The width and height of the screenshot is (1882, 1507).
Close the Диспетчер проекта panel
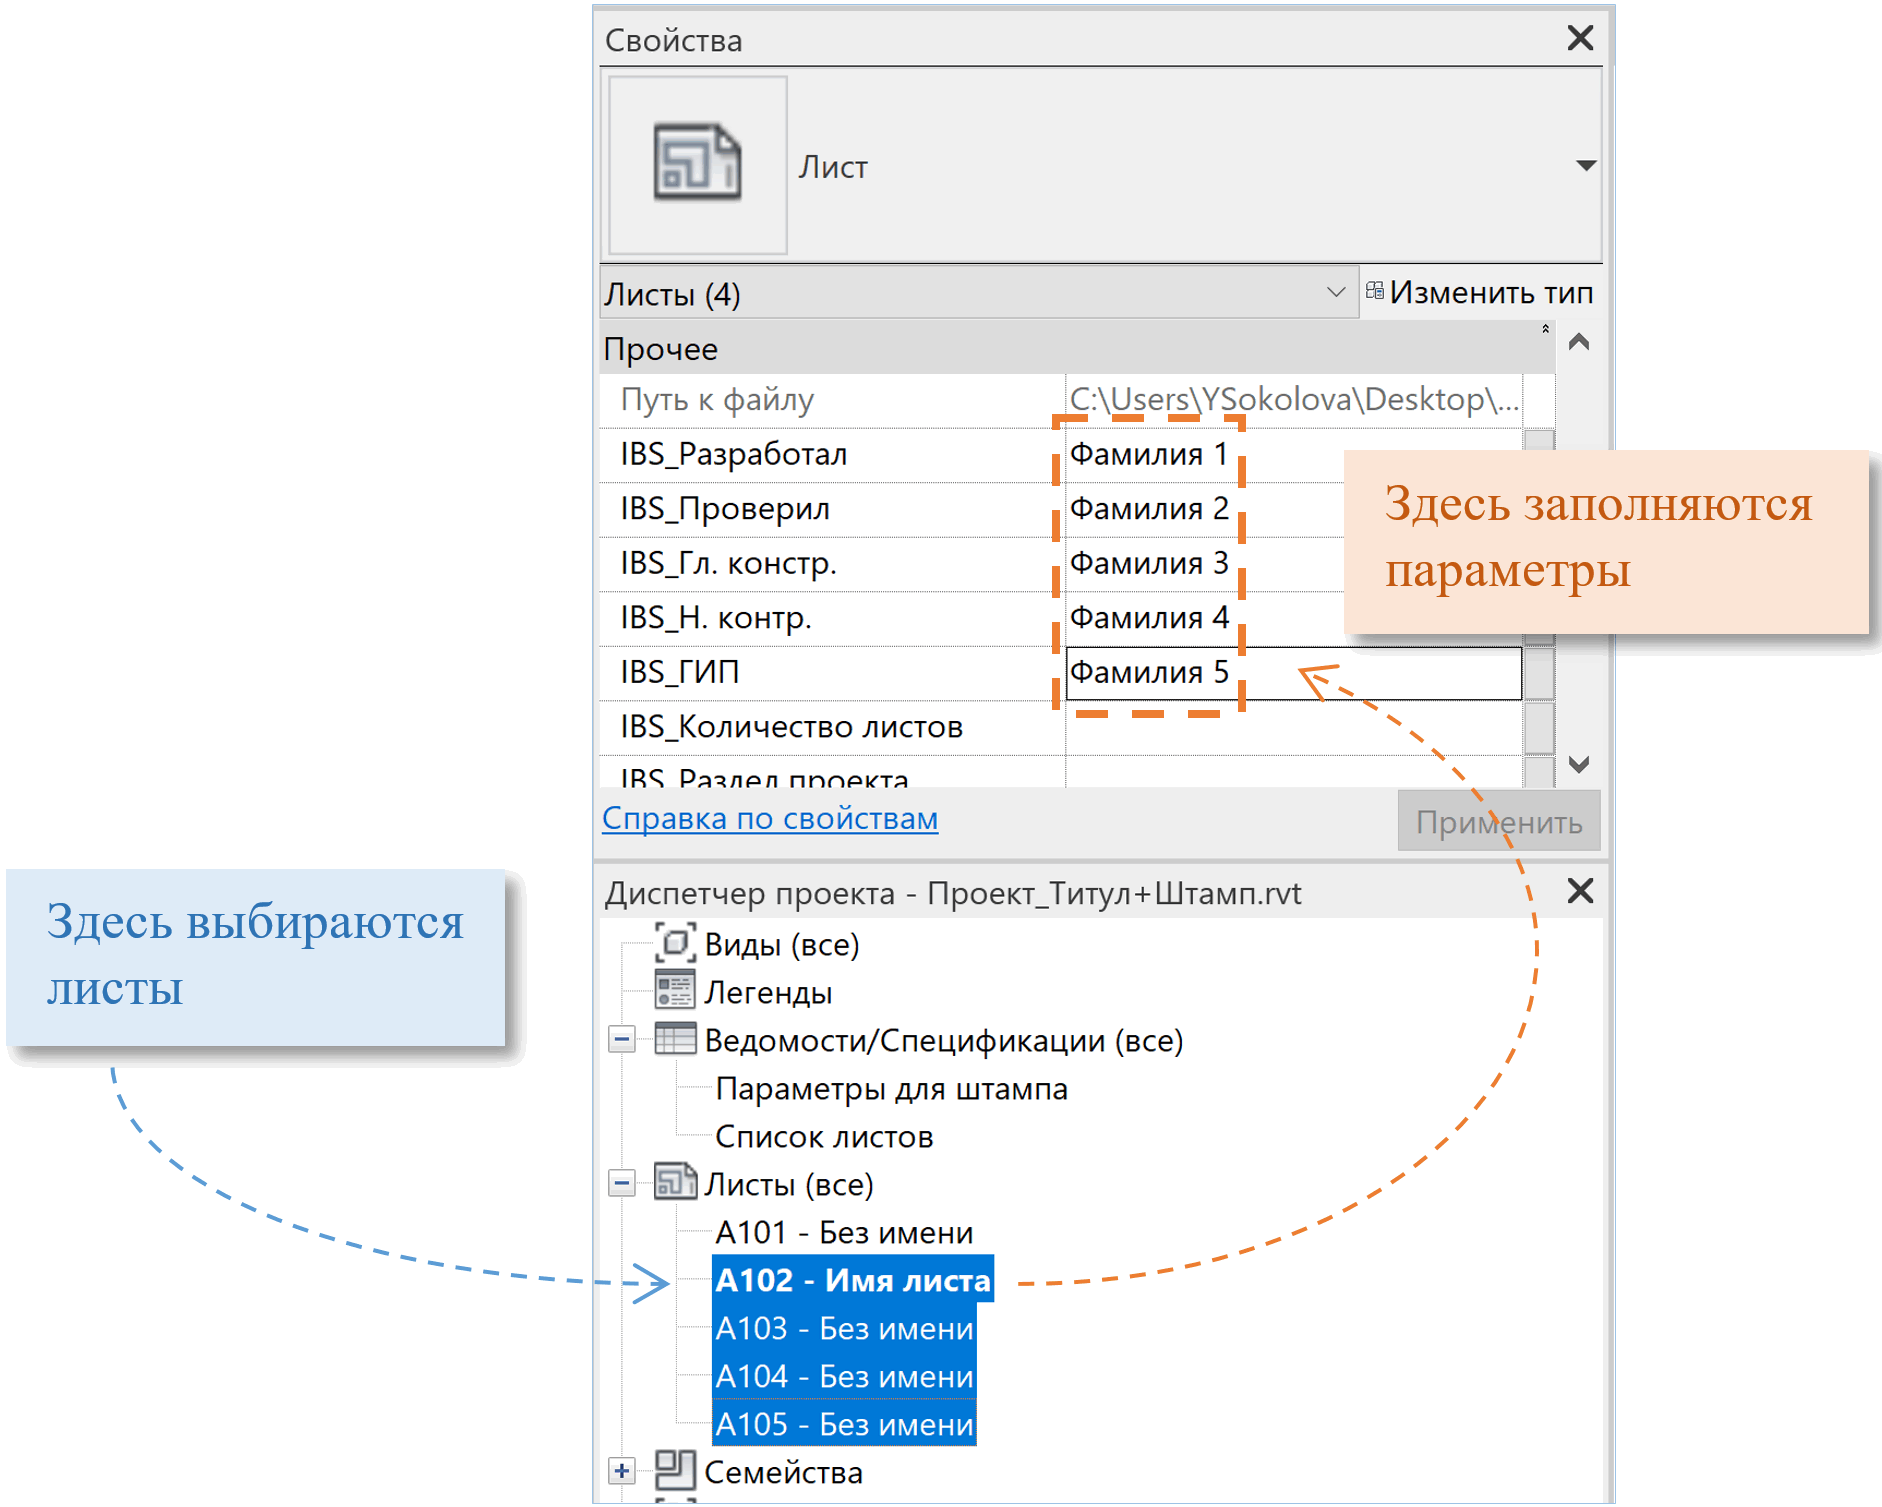click(1580, 891)
